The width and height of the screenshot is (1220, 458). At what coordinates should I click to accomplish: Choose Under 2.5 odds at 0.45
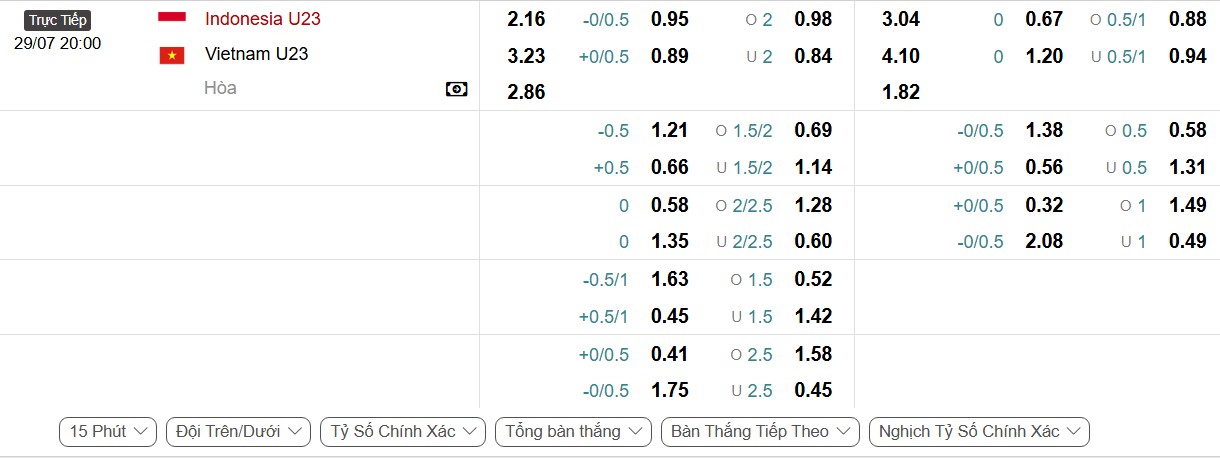[813, 391]
